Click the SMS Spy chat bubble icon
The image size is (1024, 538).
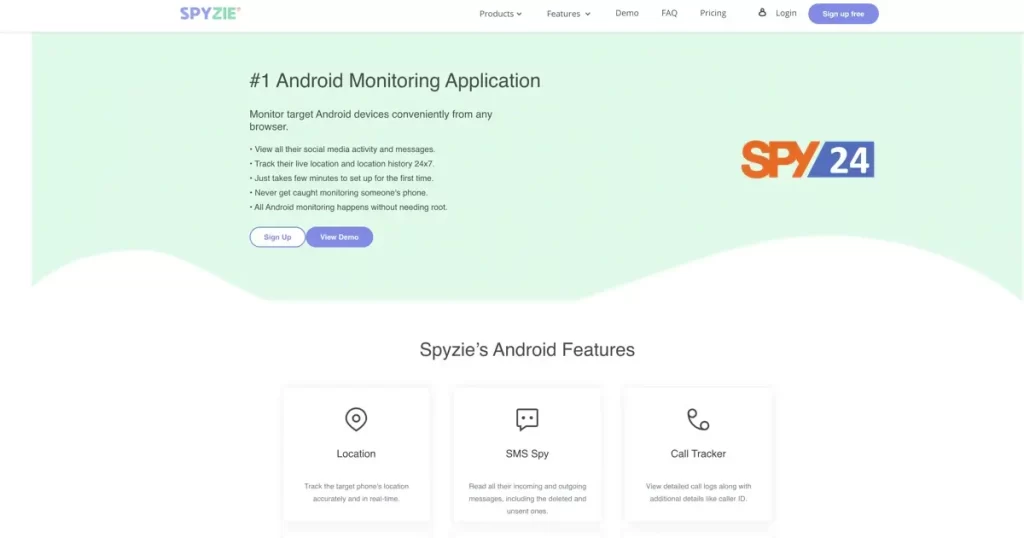(527, 419)
